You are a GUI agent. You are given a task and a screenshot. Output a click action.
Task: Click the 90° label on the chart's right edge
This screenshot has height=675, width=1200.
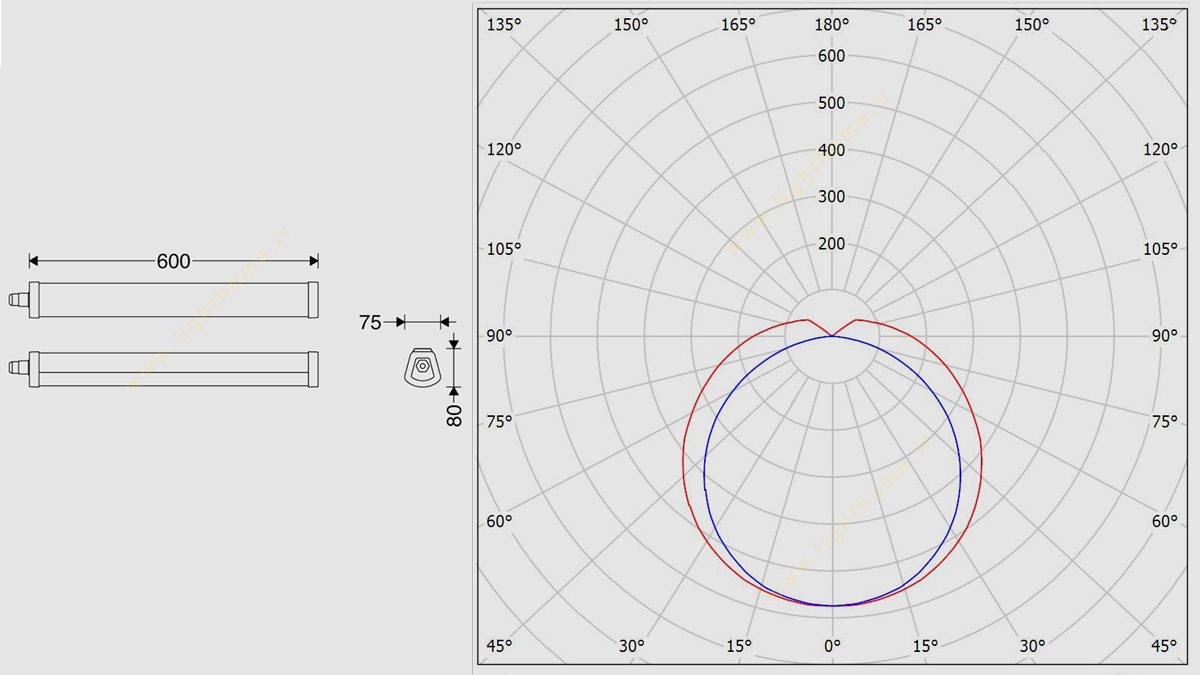[x=1164, y=335]
